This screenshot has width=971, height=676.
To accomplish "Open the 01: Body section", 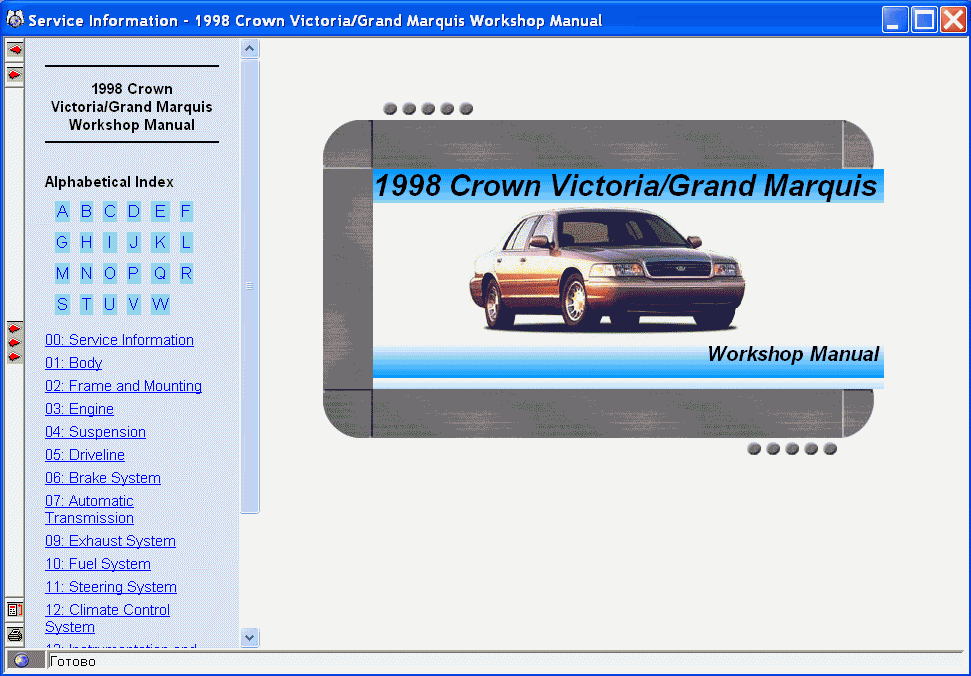I will pos(74,363).
